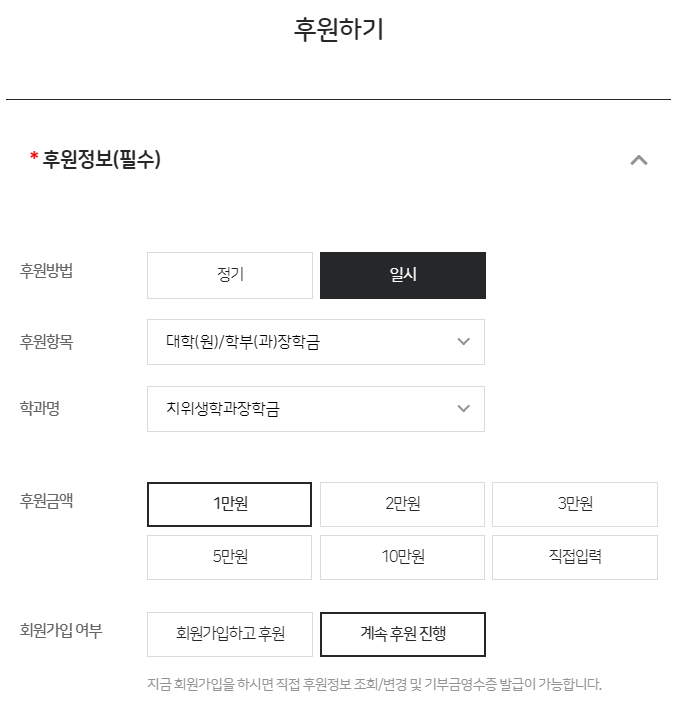Click the arrow icon in 후원항목 dropdown

463,342
